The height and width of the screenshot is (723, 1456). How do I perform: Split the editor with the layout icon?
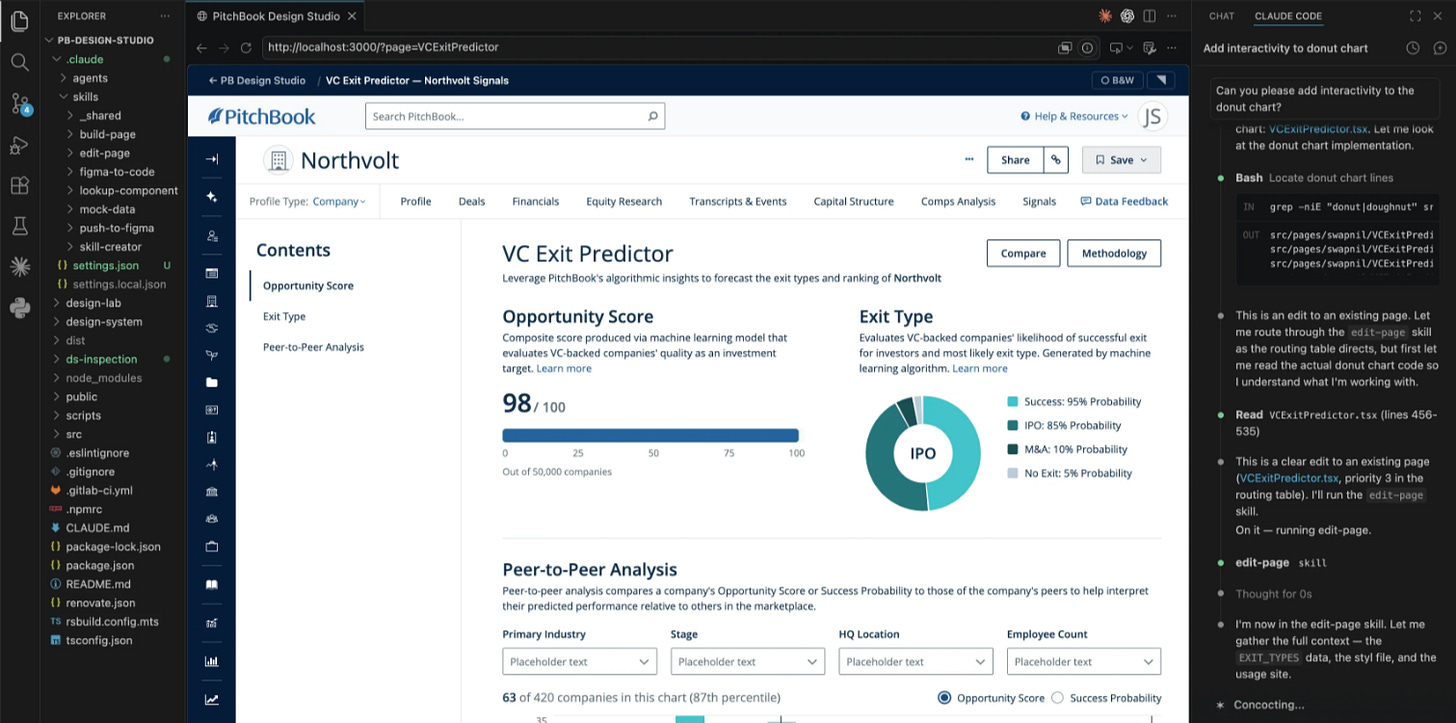(x=1150, y=16)
